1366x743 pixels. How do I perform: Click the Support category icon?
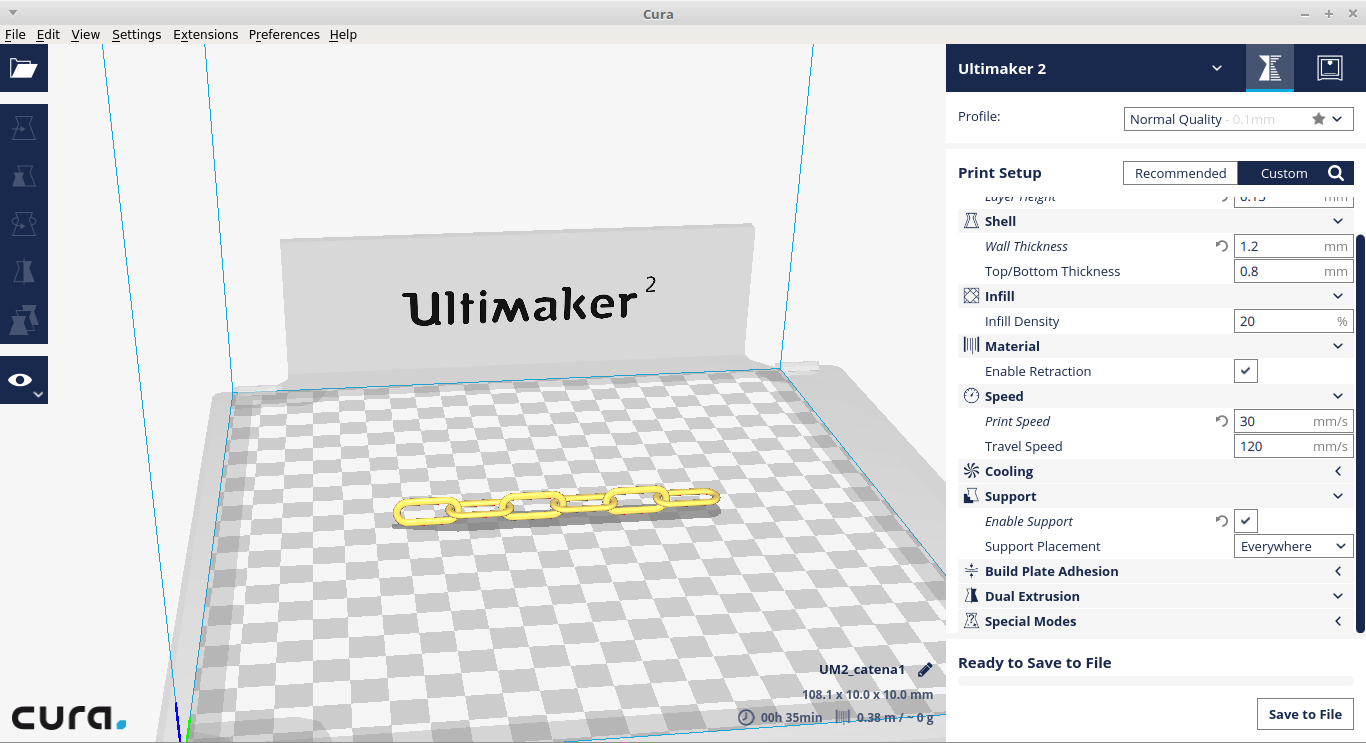[x=971, y=496]
